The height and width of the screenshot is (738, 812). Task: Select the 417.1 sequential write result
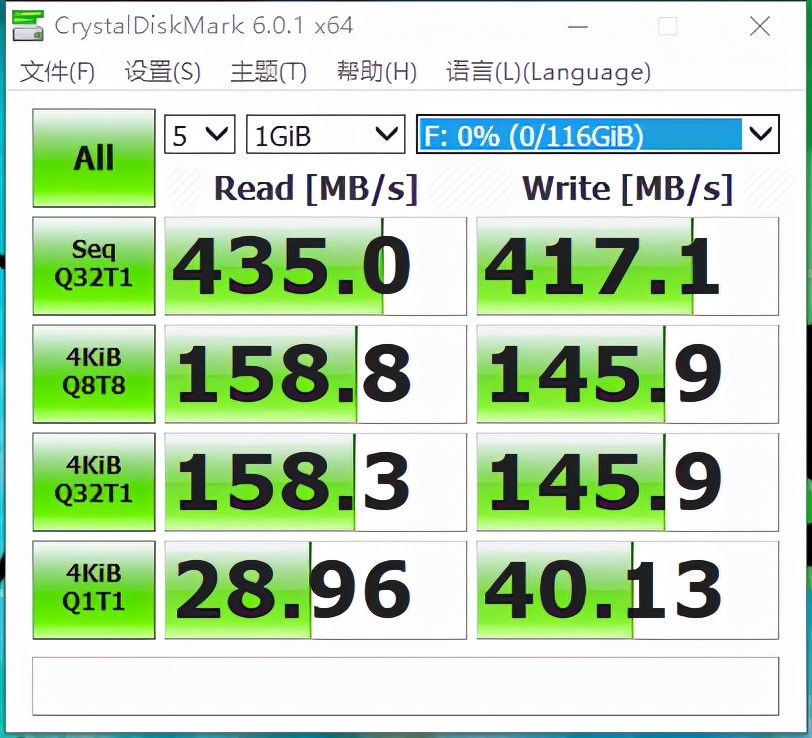click(x=628, y=266)
